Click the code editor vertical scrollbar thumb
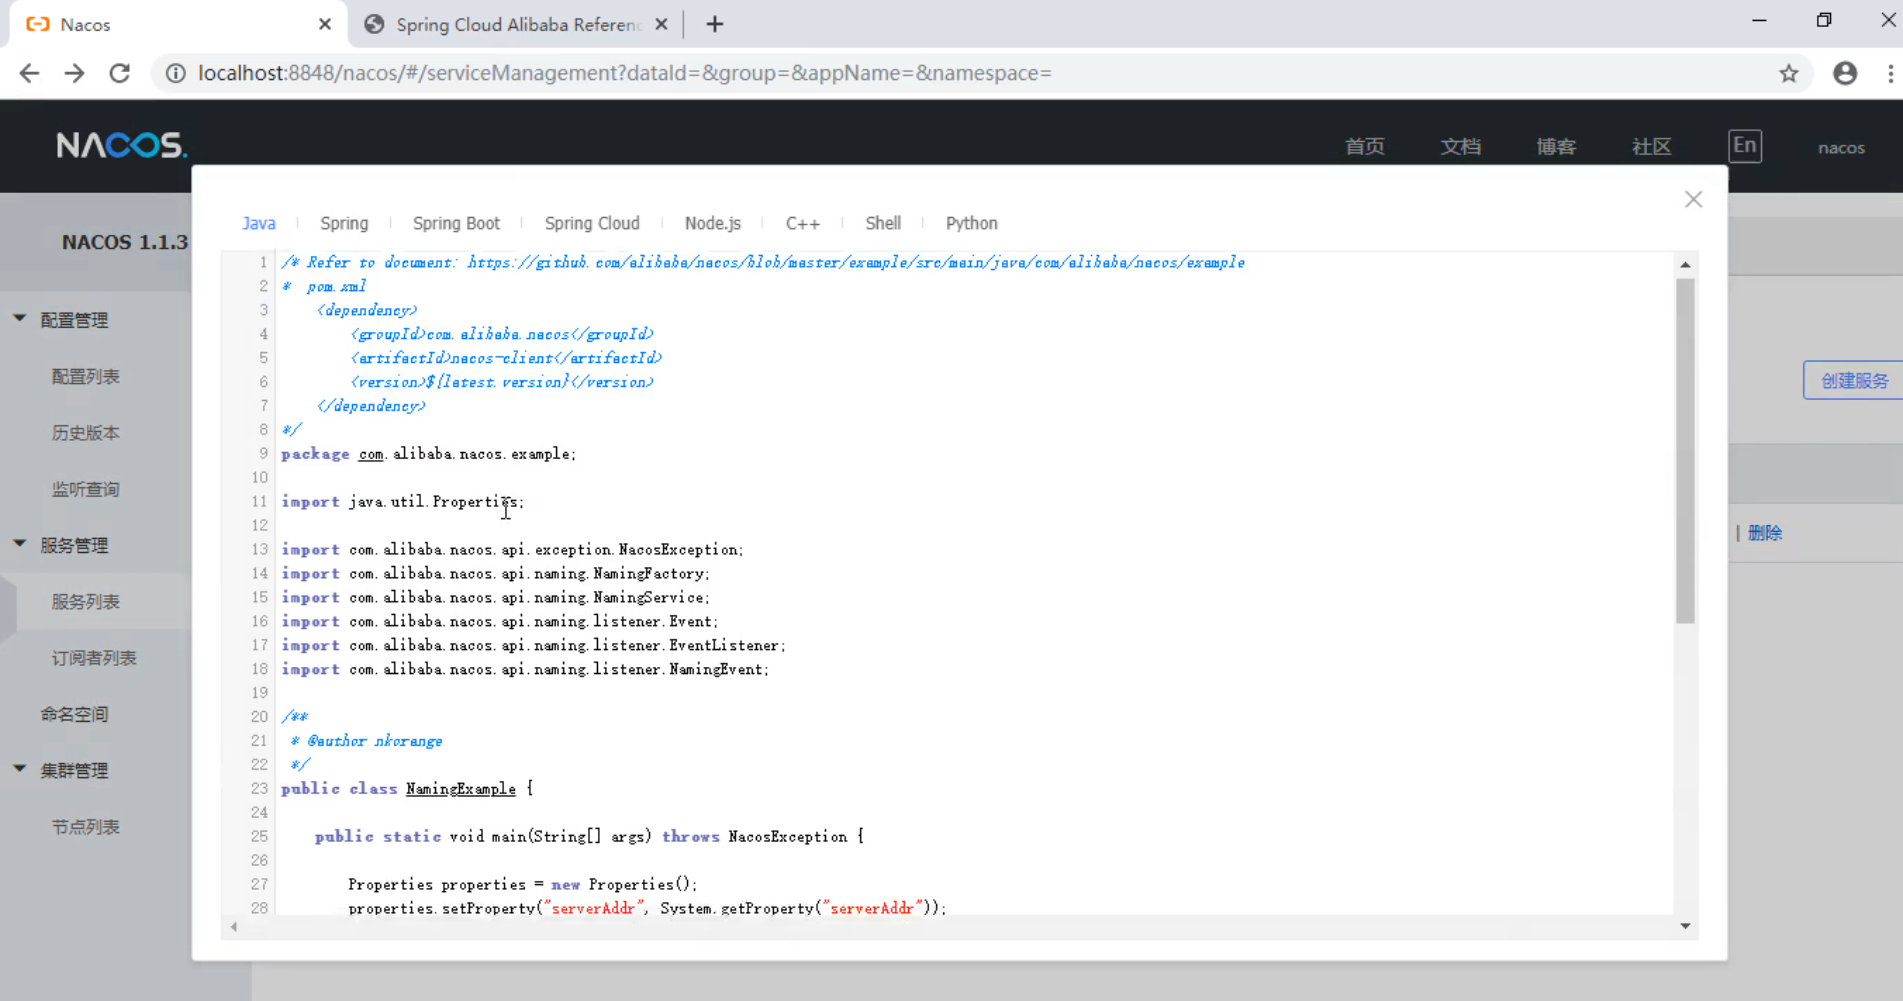 pyautogui.click(x=1685, y=451)
